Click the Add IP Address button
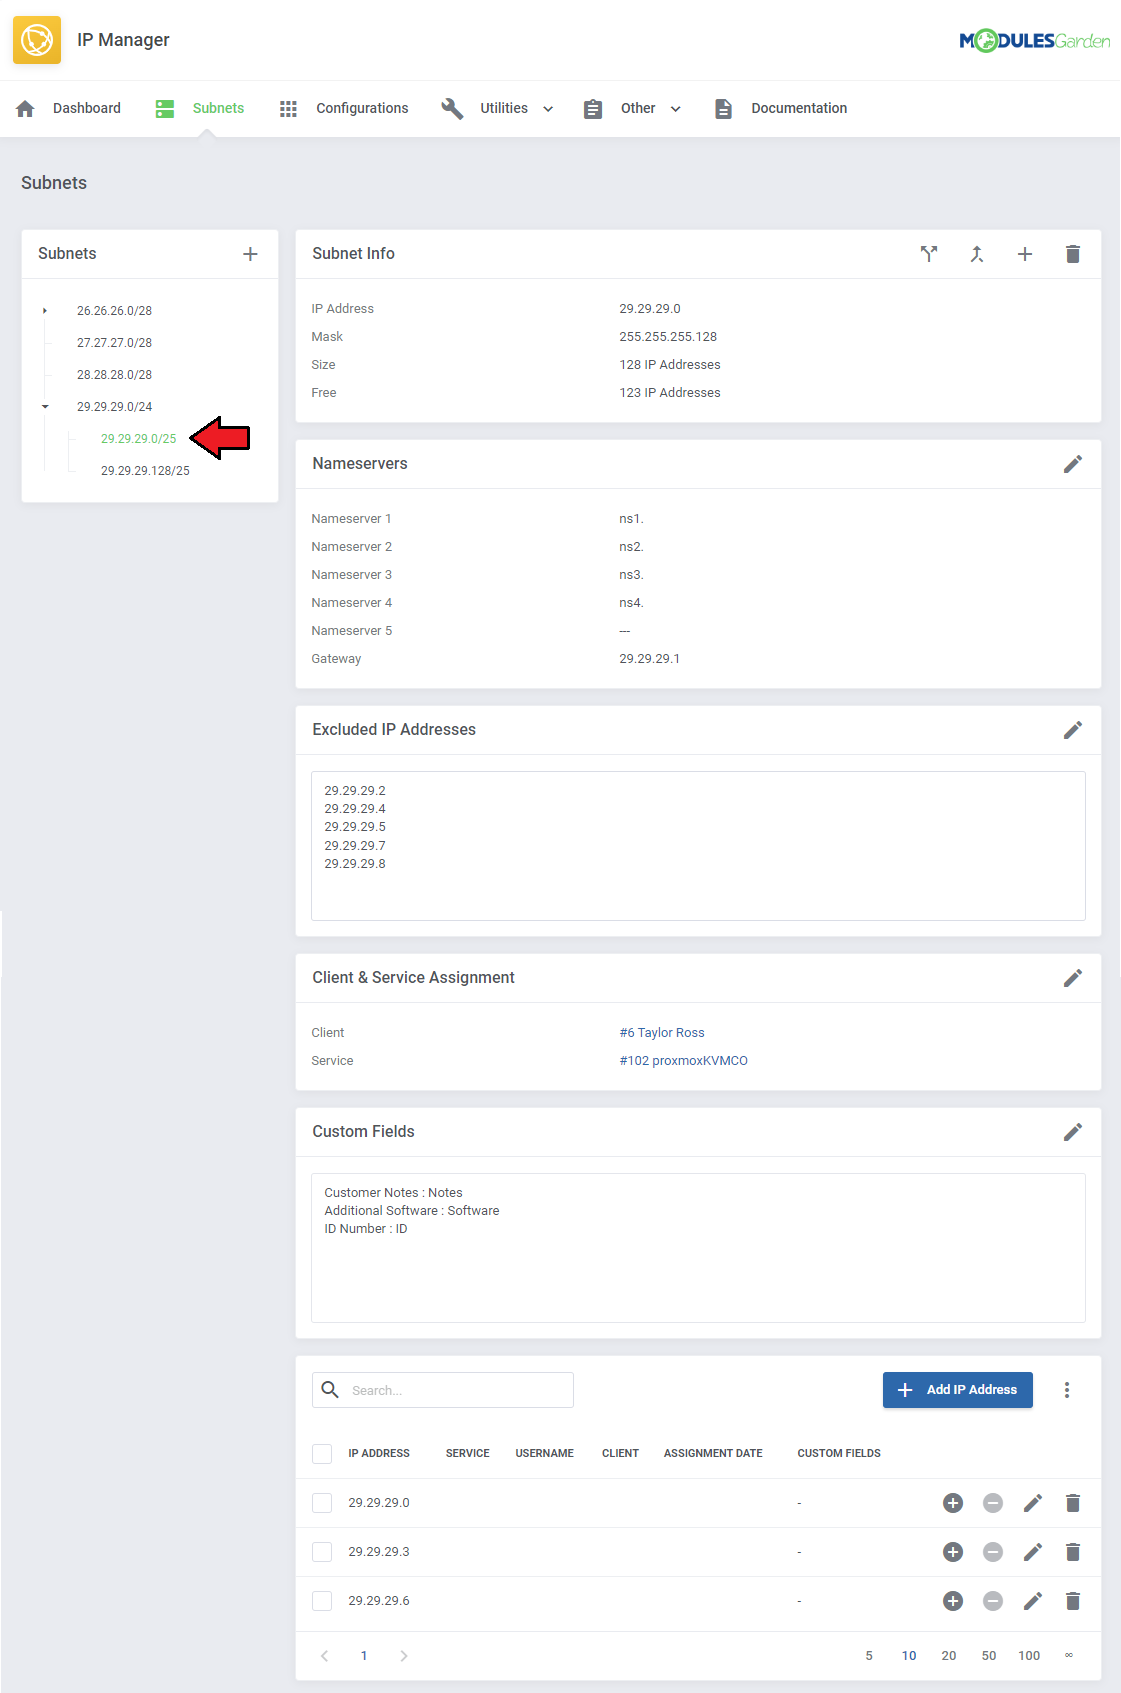This screenshot has width=1121, height=1693. pos(958,1390)
